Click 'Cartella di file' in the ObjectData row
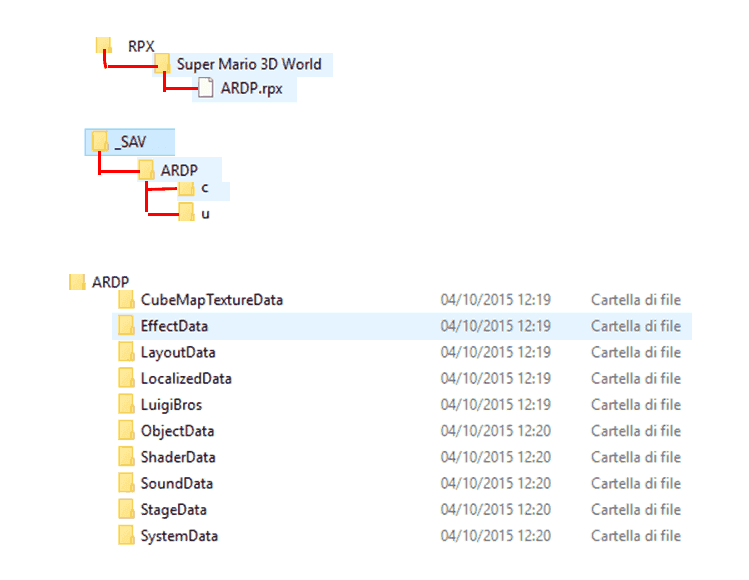Viewport: 749px width, 580px height. pyautogui.click(x=636, y=431)
